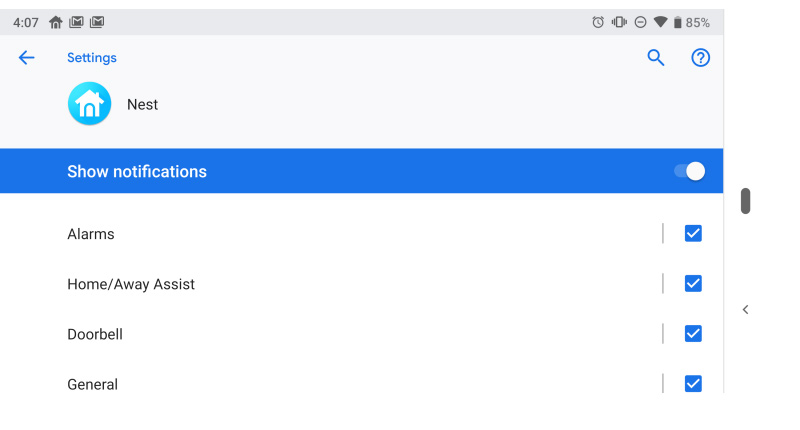
Task: Uncheck the Doorbell checkbox
Action: (x=693, y=334)
